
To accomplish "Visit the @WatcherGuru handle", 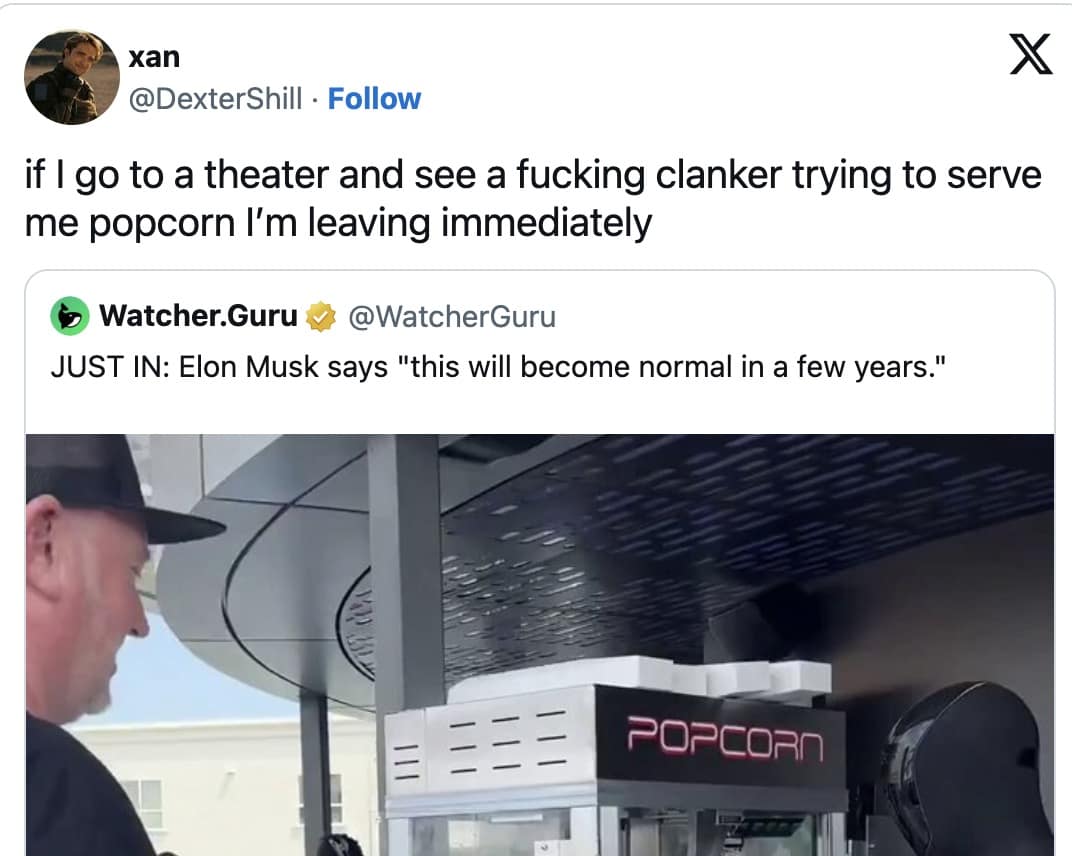I will 452,317.
